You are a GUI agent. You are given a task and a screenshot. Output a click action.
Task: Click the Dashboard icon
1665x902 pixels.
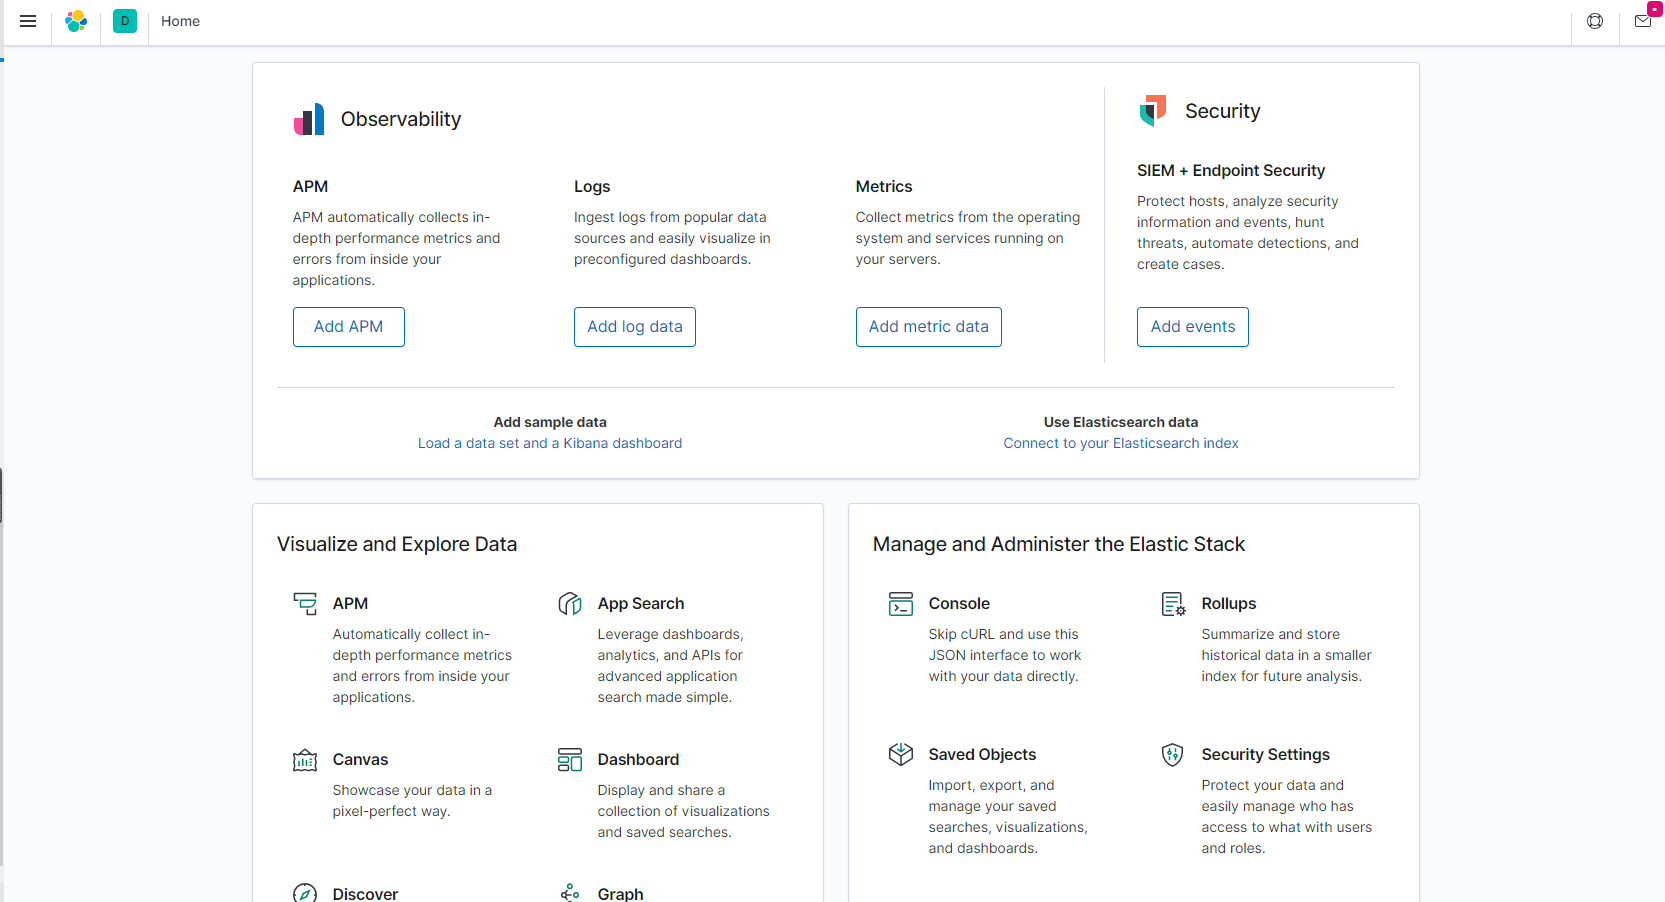(x=570, y=760)
